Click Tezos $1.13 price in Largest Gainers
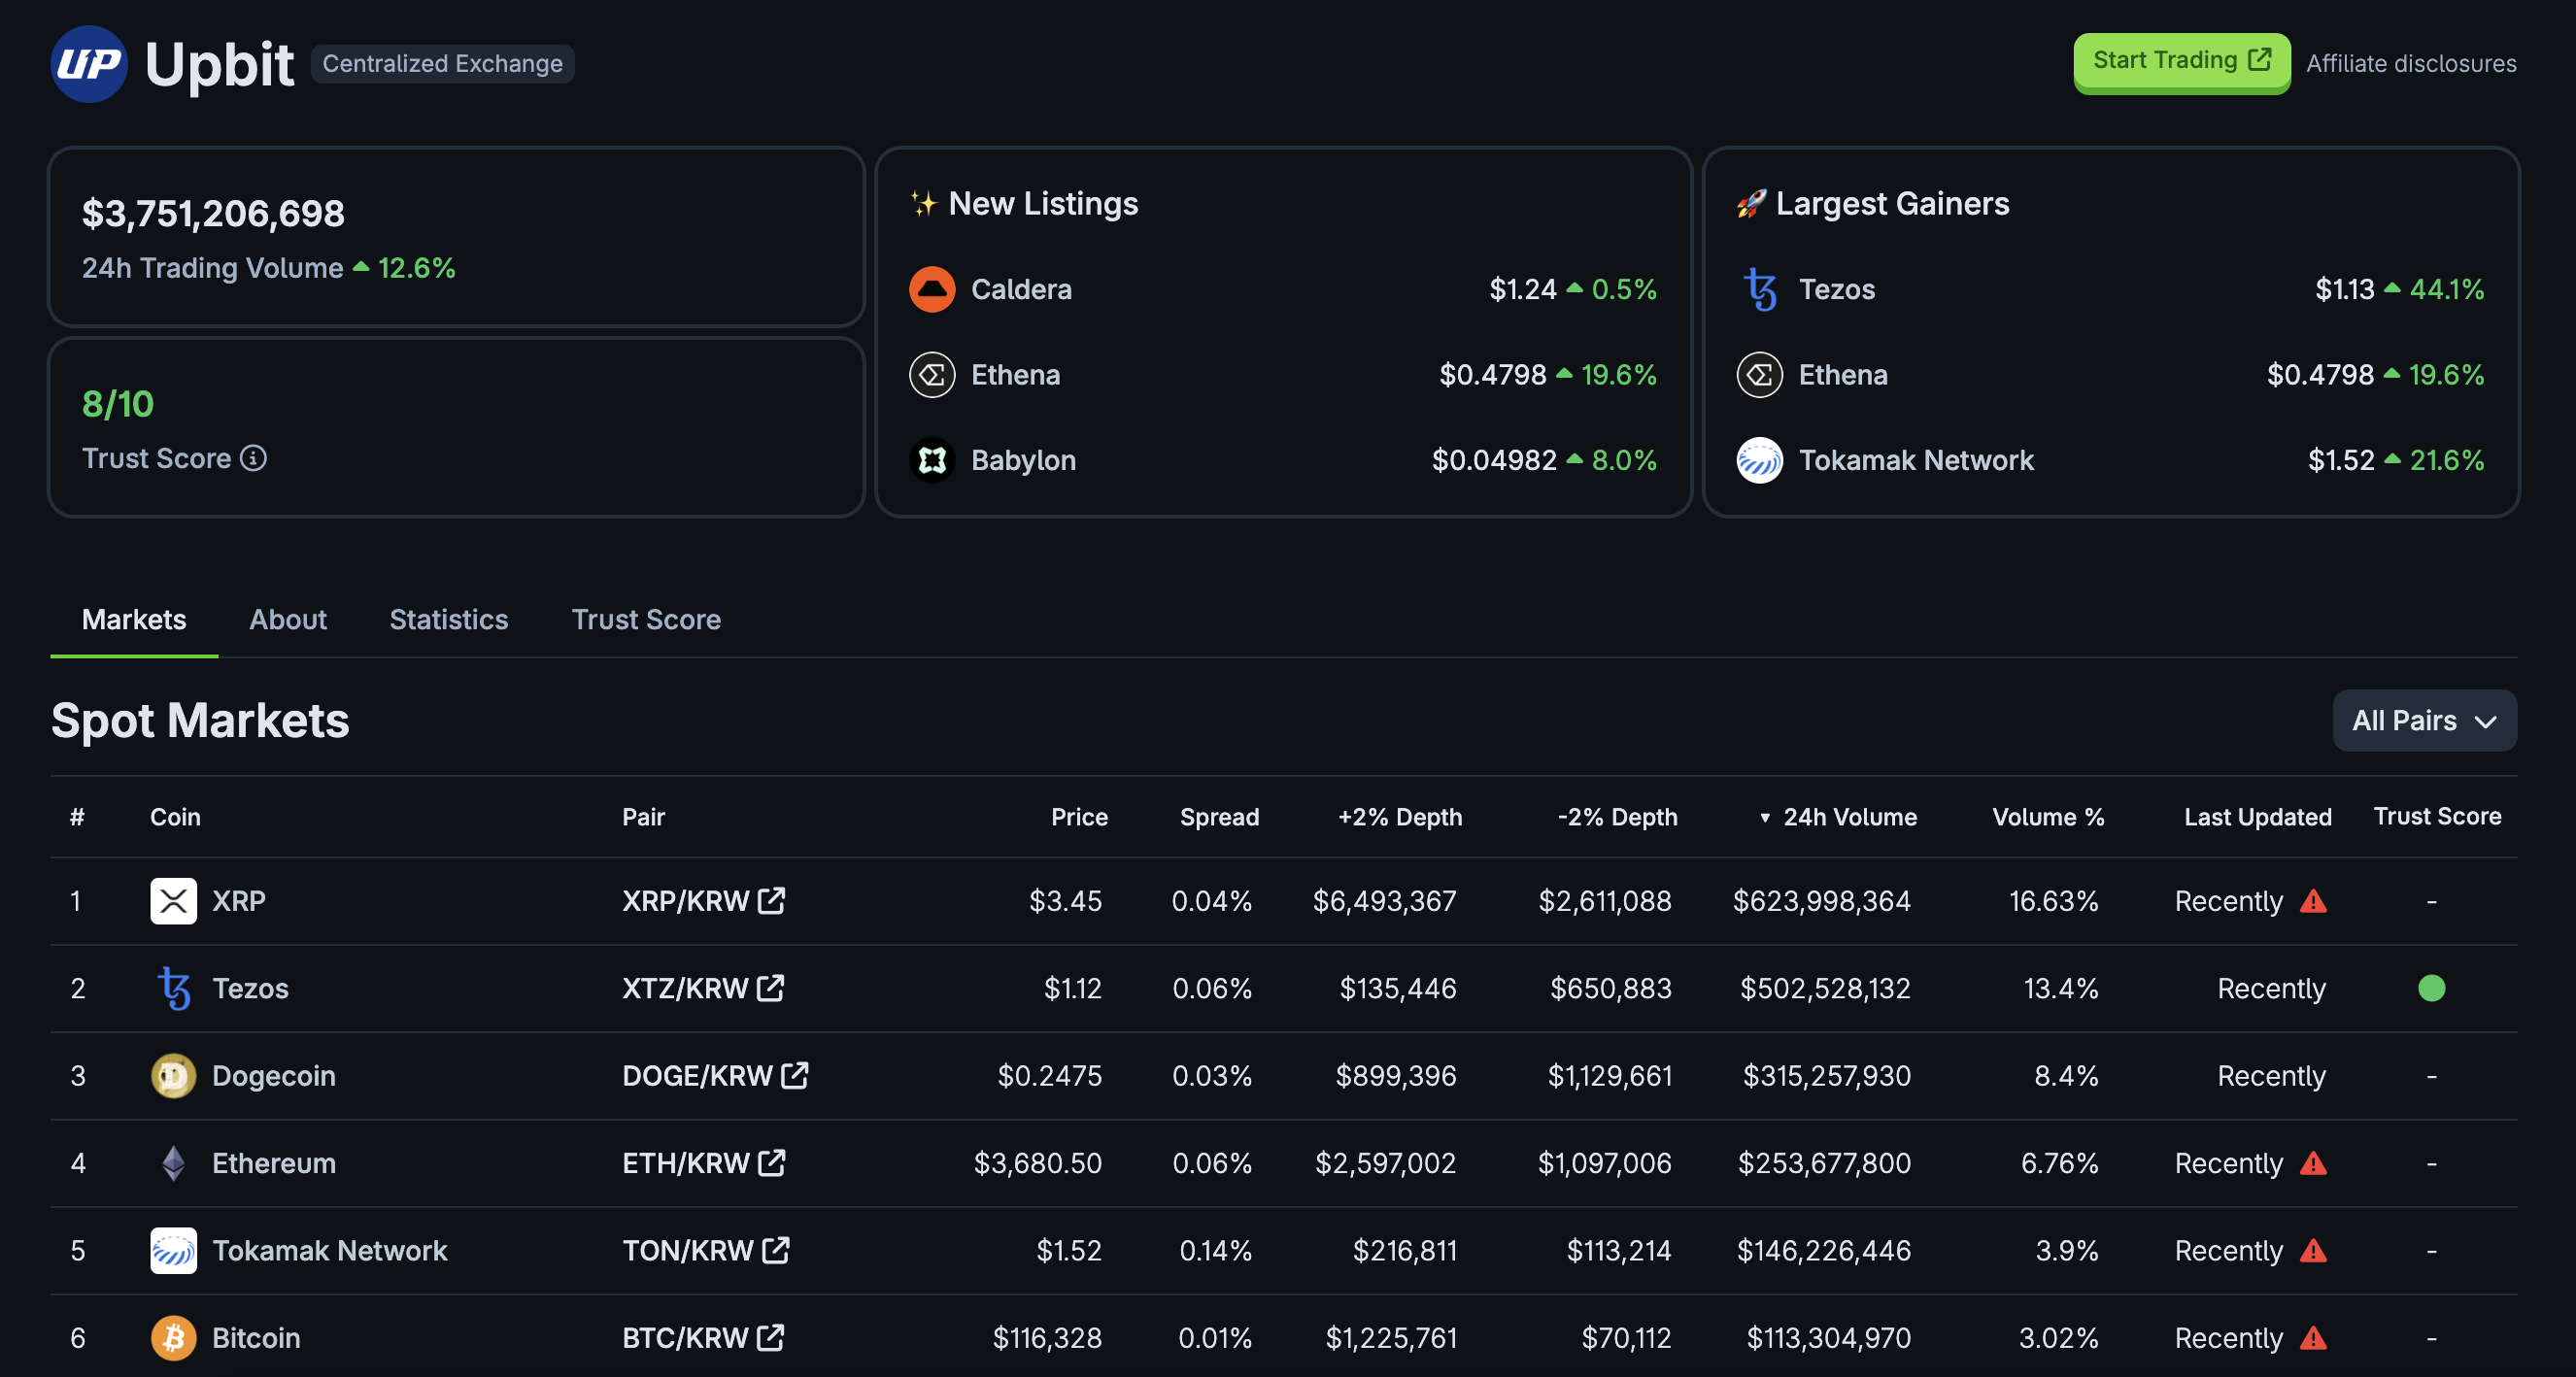Viewport: 2576px width, 1377px height. [x=2344, y=290]
